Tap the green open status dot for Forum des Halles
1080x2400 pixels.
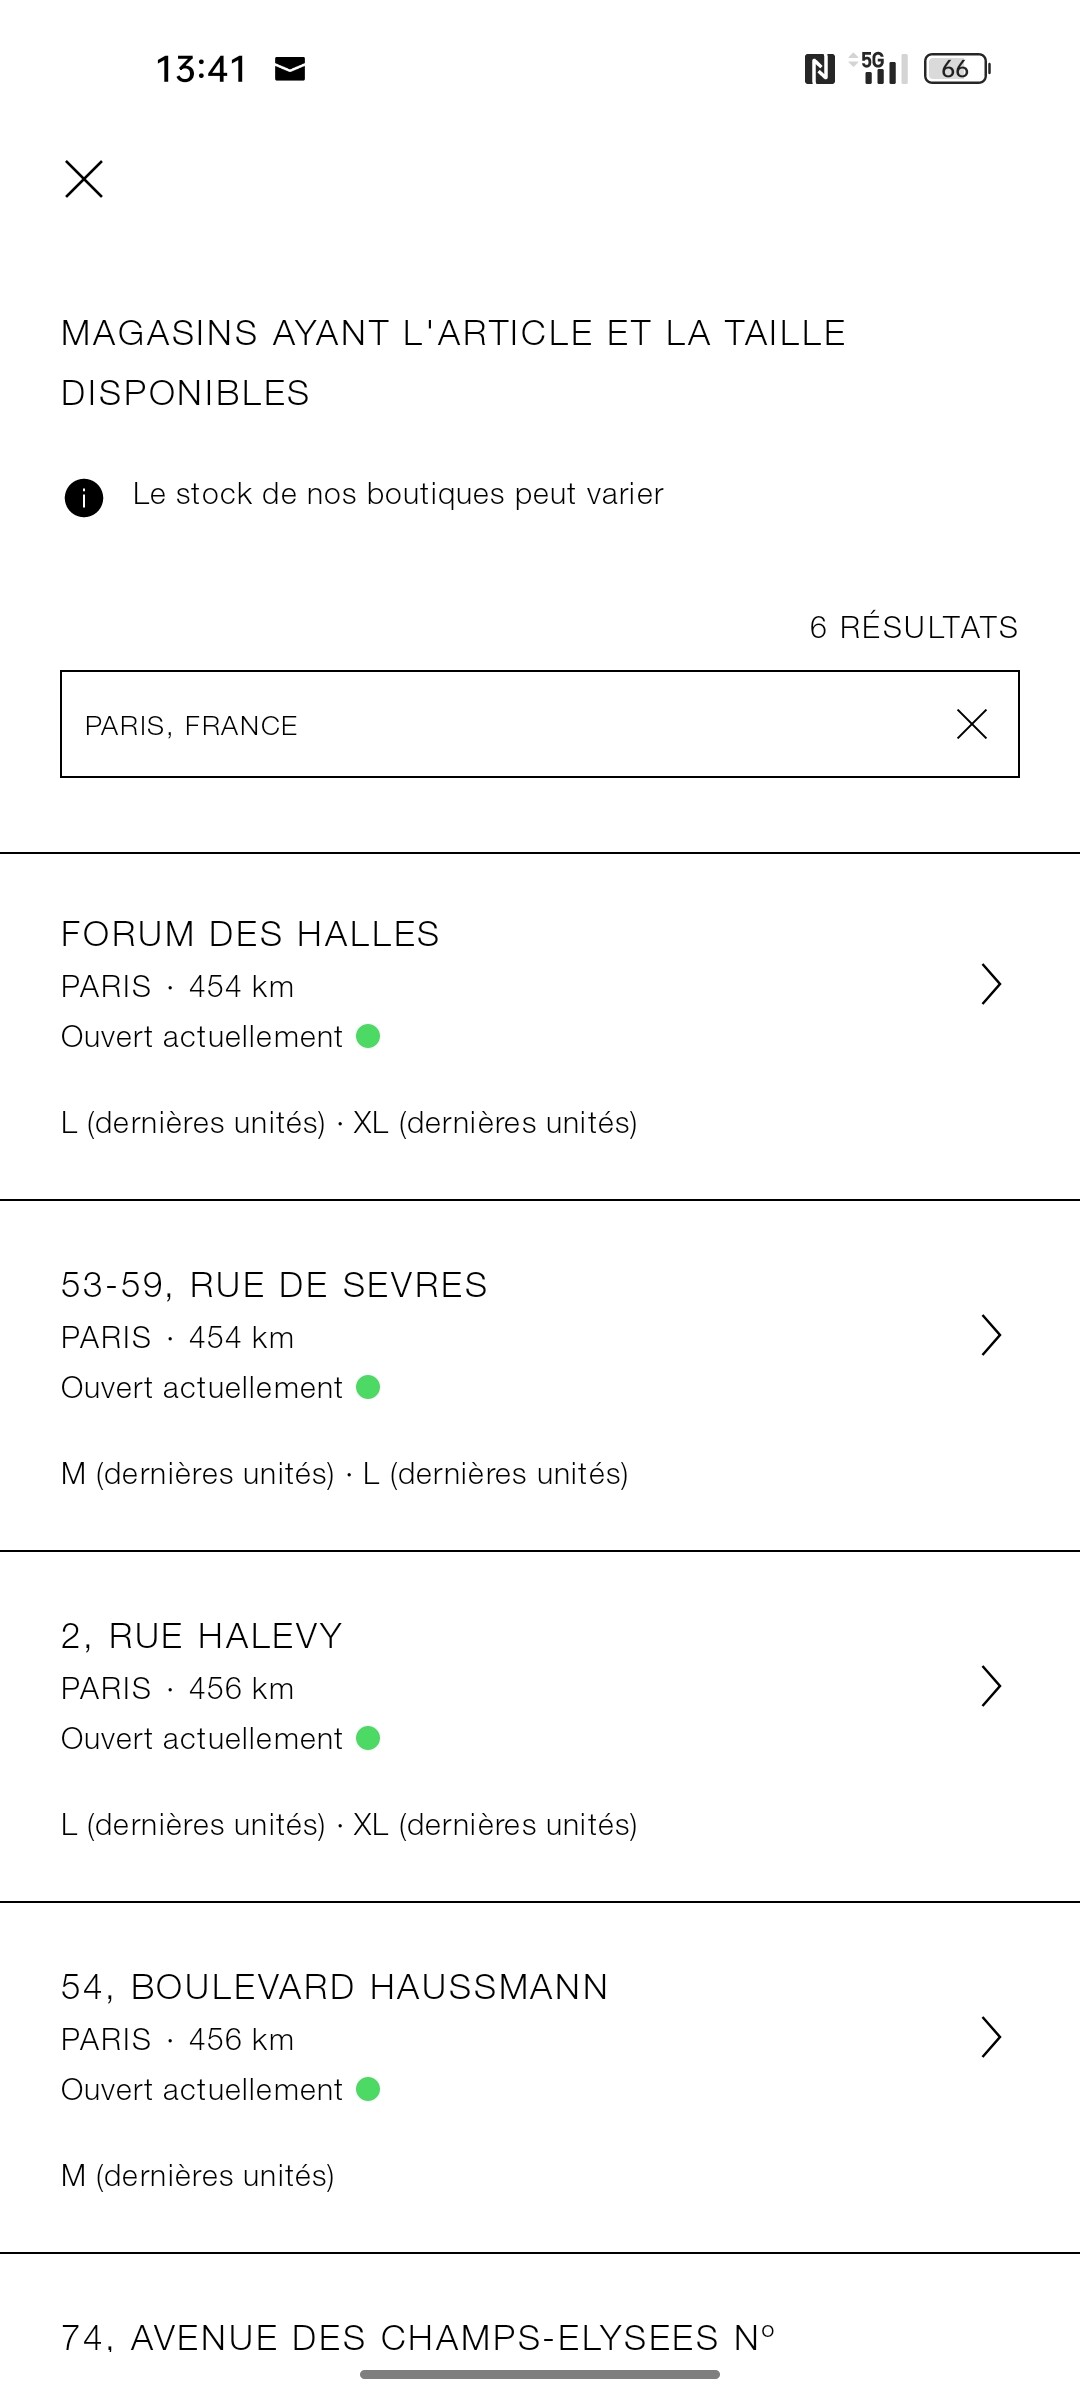point(368,1036)
